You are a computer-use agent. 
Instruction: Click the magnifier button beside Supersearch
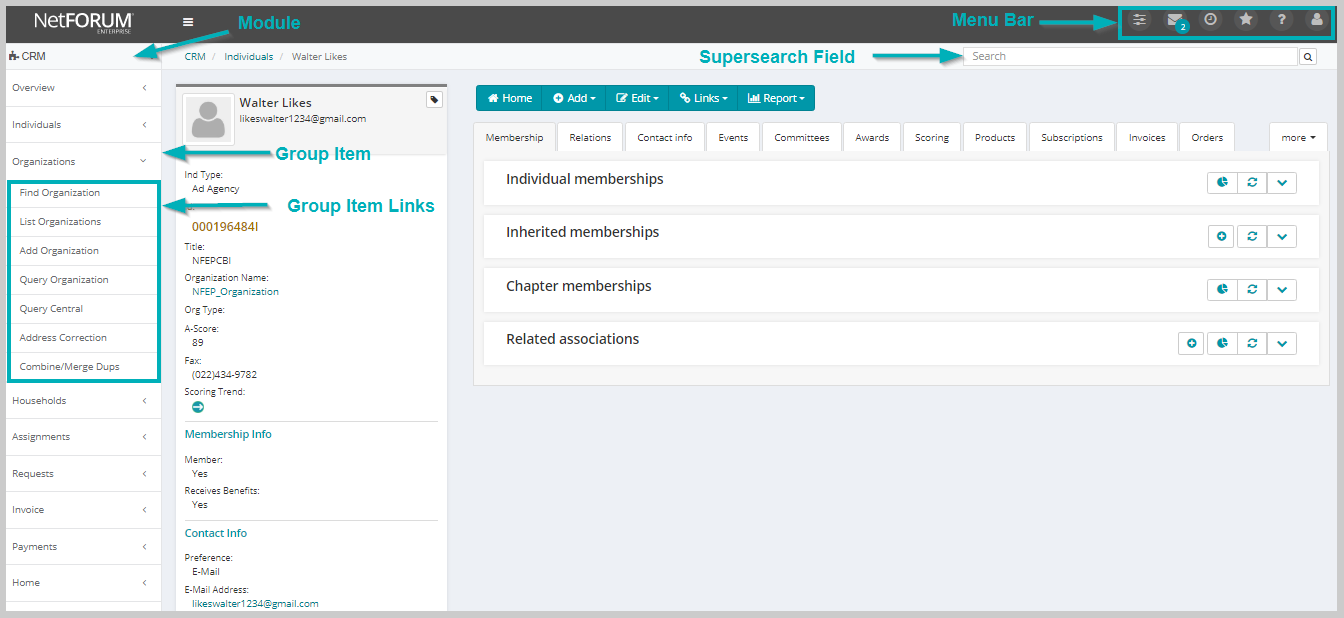pos(1308,56)
